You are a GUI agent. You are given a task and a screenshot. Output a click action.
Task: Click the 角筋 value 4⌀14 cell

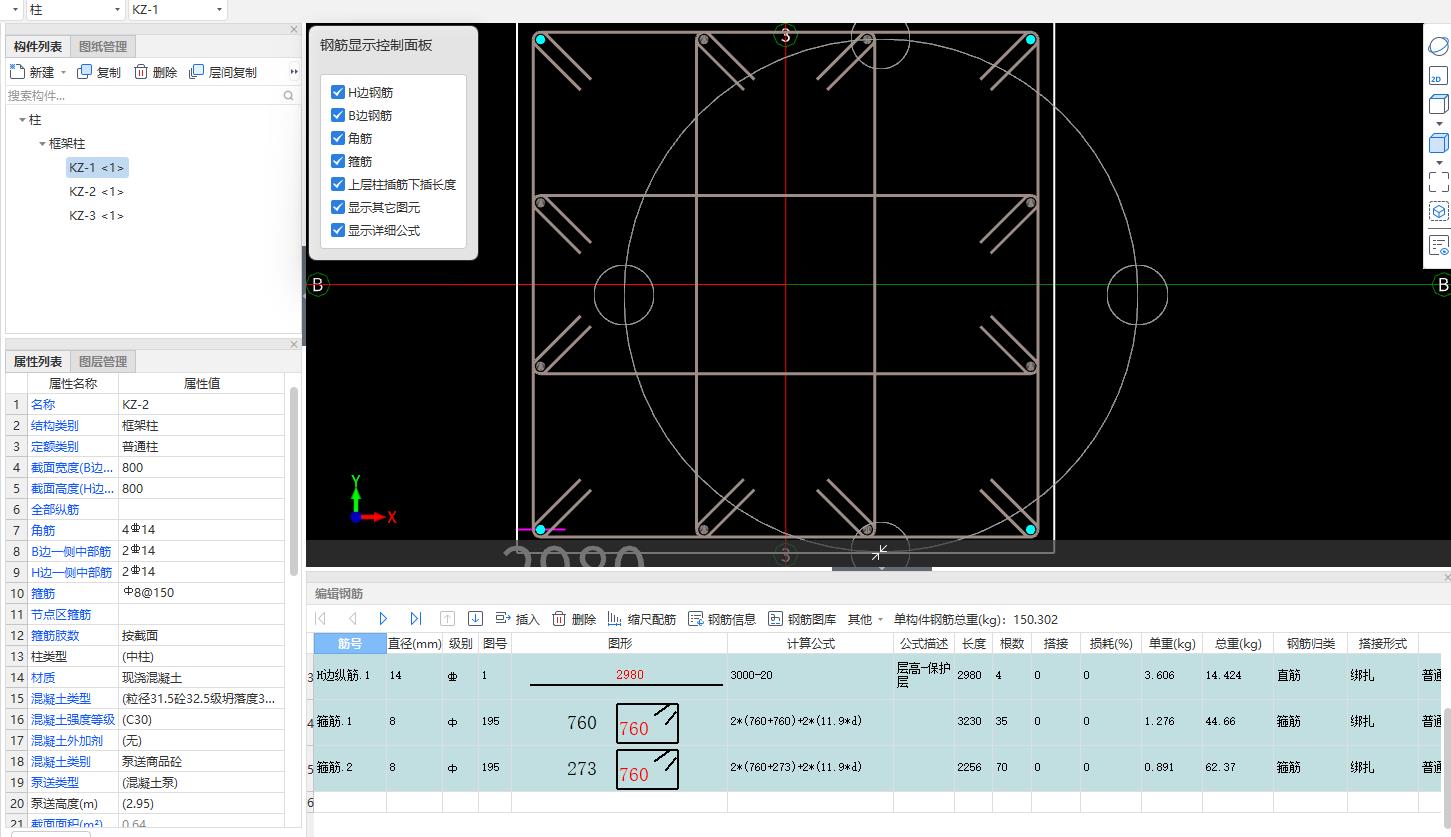[x=201, y=530]
